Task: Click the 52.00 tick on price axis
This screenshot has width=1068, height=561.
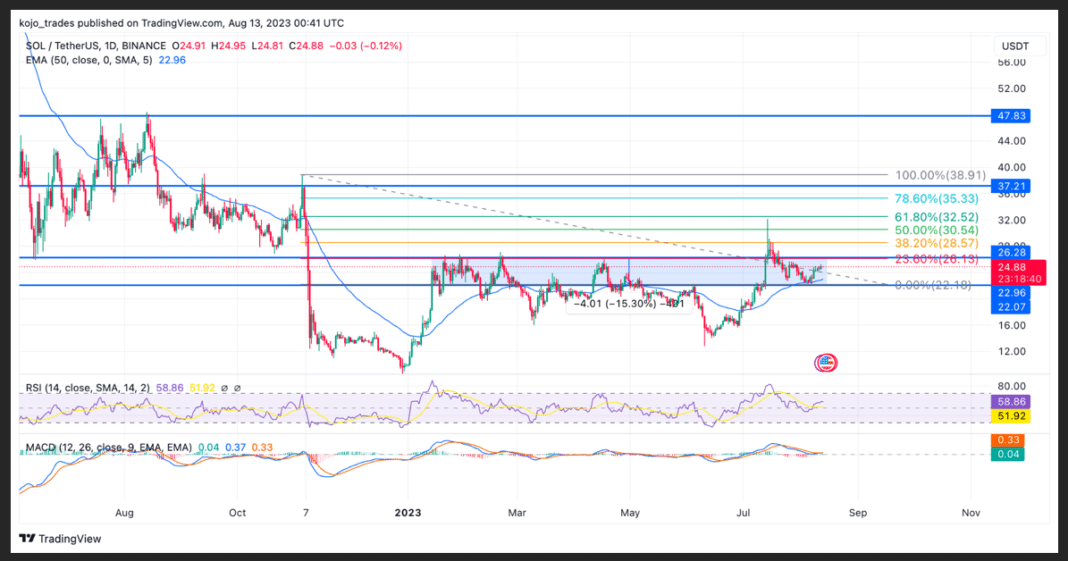Action: pyautogui.click(x=1011, y=89)
